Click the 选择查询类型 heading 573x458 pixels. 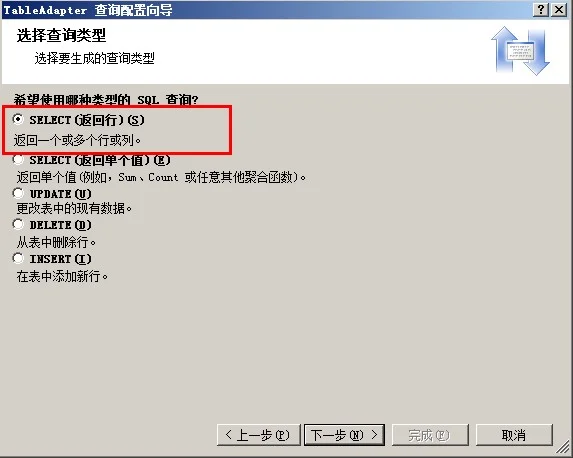[x=61, y=35]
